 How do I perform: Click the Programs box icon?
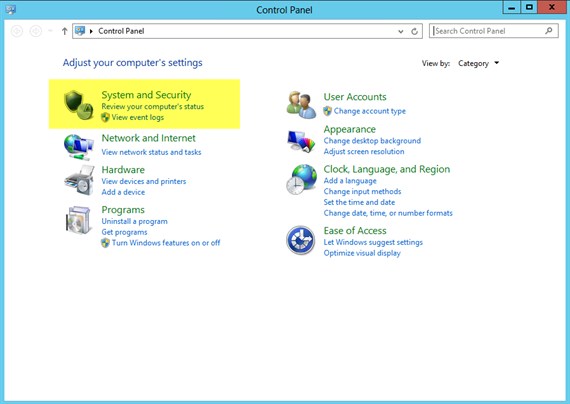(x=78, y=220)
